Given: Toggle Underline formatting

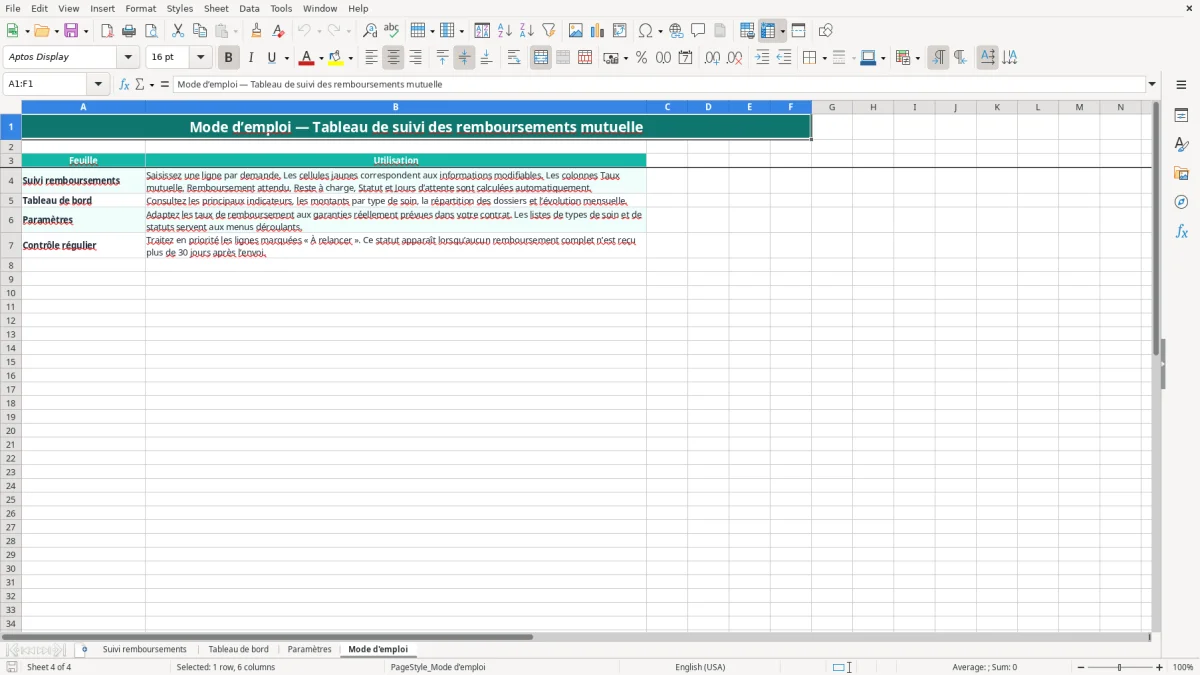Looking at the screenshot, I should click(x=271, y=58).
